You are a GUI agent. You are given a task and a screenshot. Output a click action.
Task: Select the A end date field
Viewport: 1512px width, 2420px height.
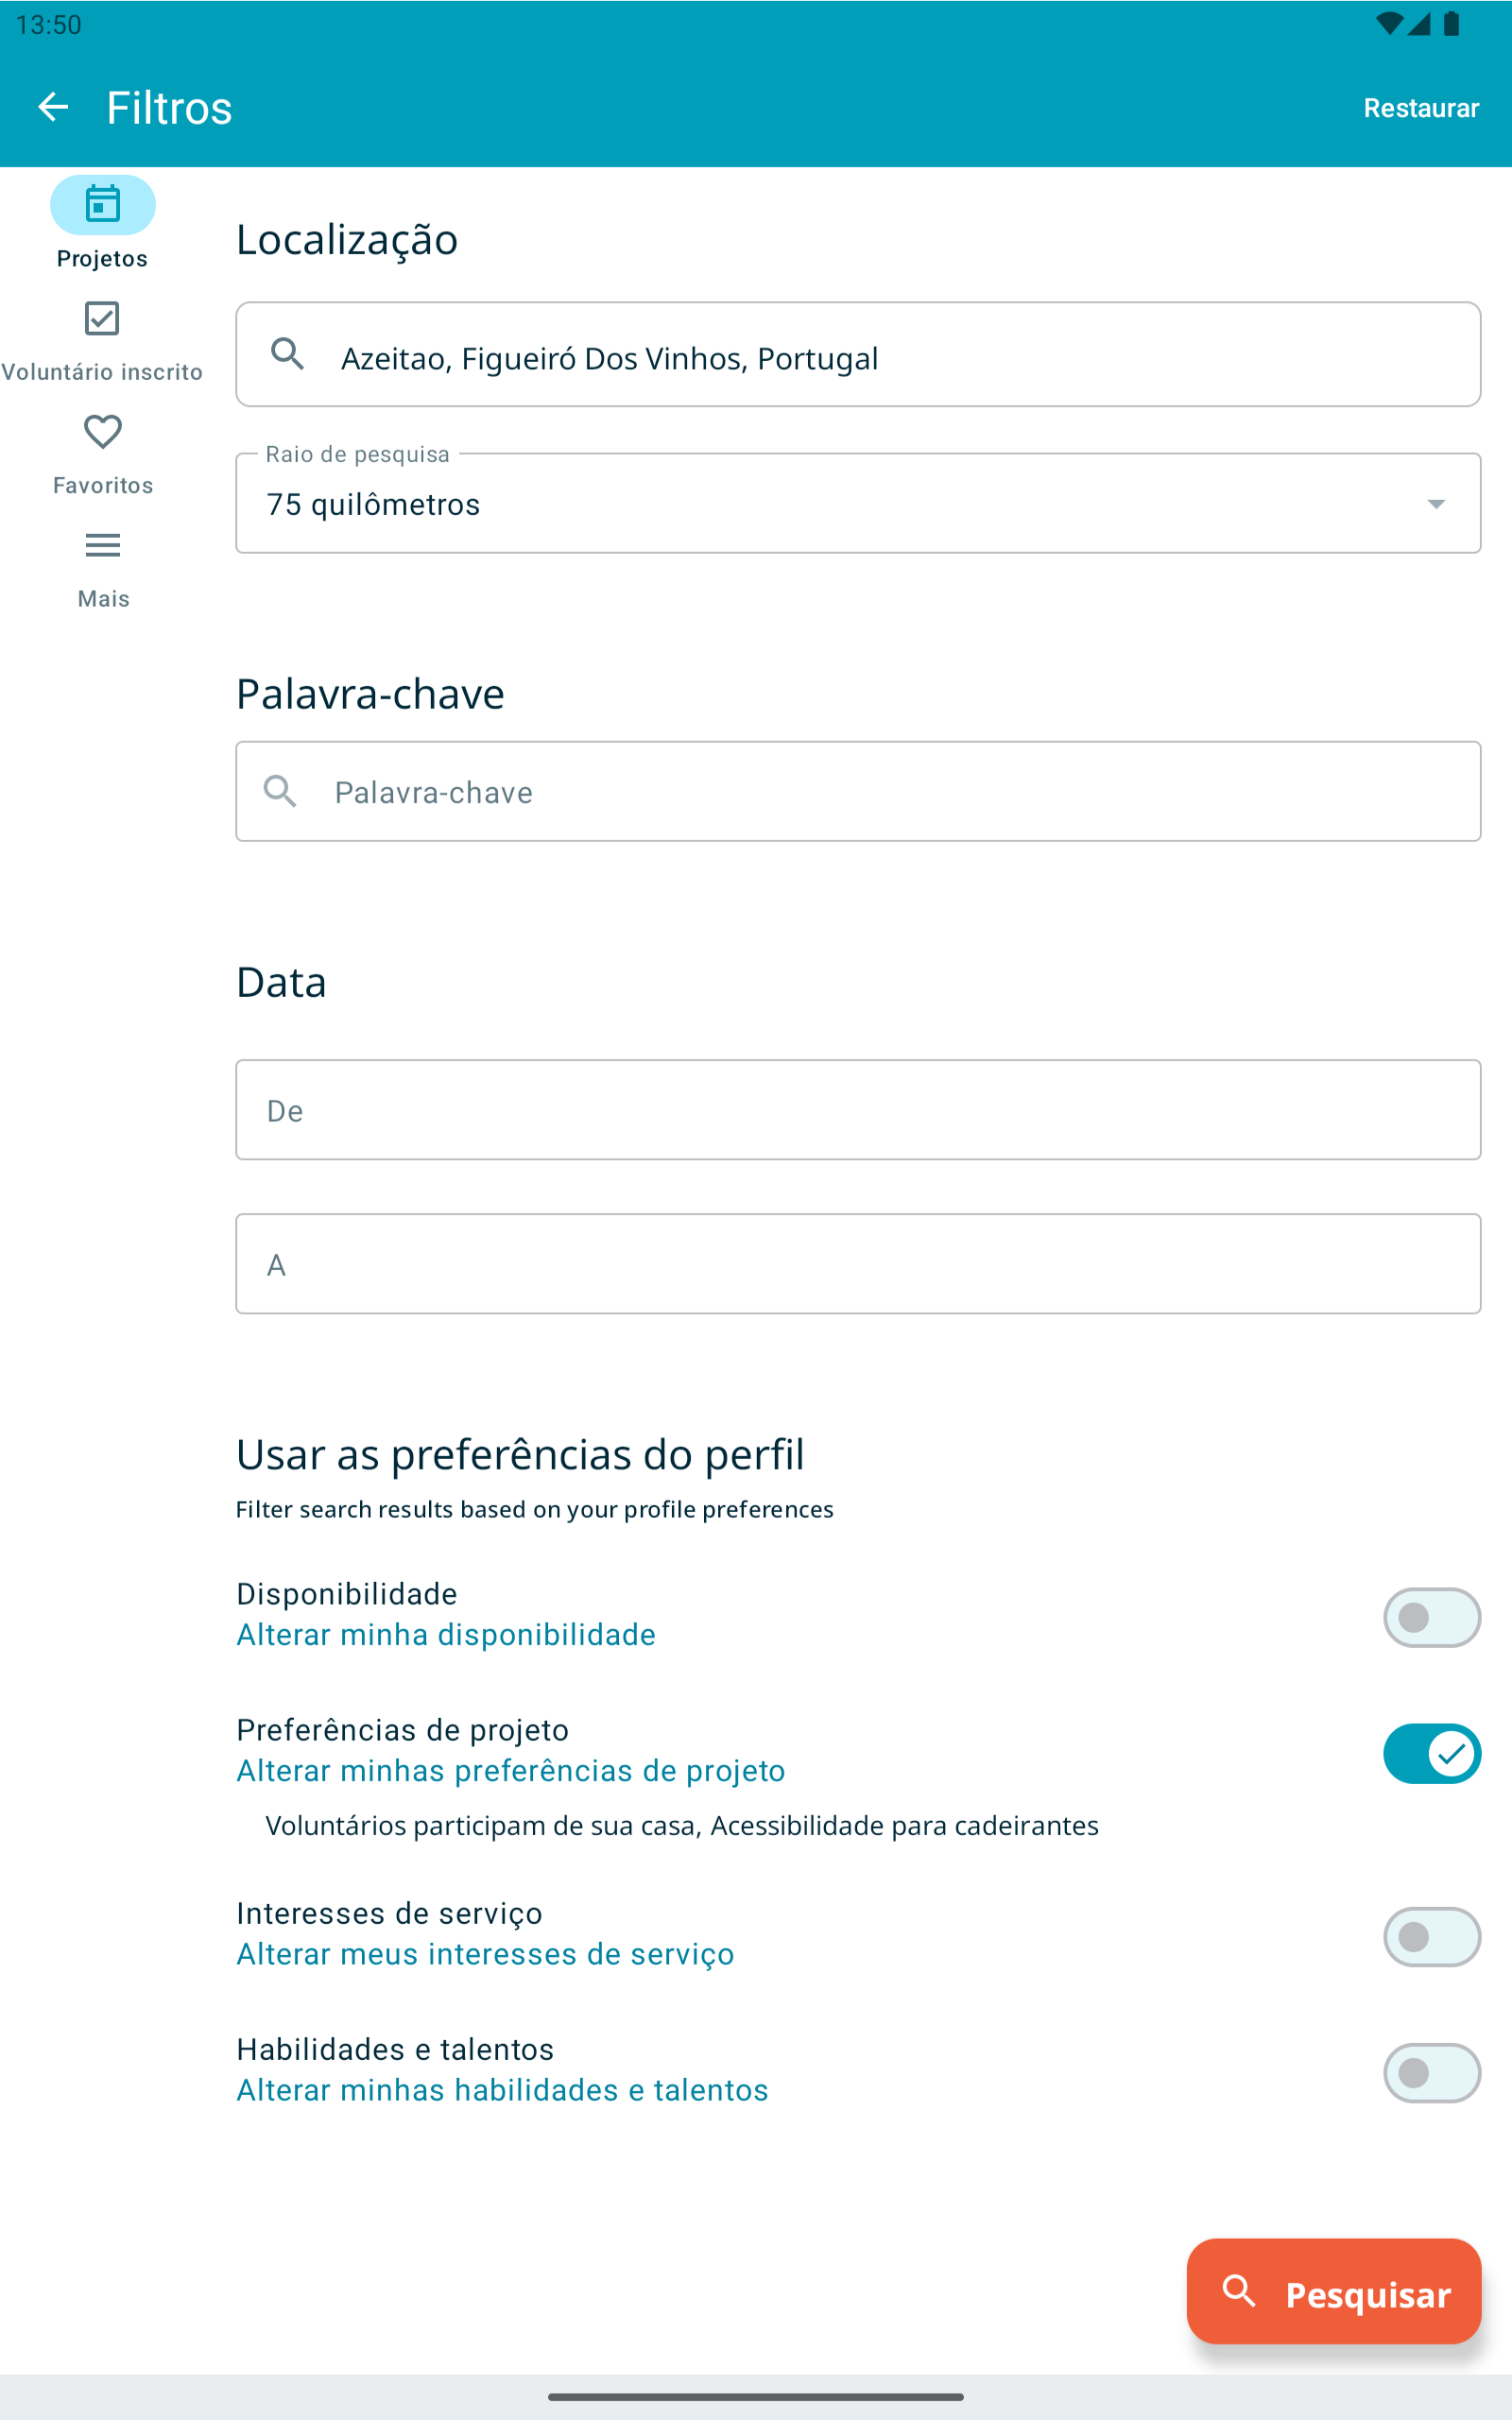(x=858, y=1264)
